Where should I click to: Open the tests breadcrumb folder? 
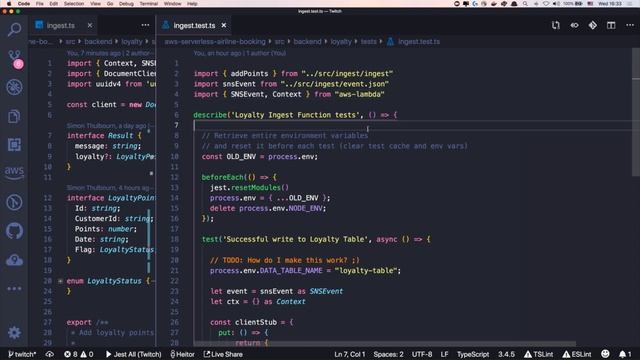coord(368,42)
